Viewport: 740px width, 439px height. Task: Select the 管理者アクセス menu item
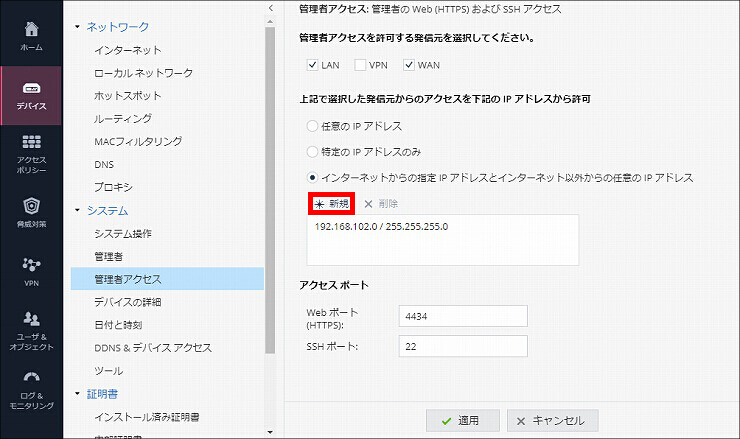pos(167,279)
